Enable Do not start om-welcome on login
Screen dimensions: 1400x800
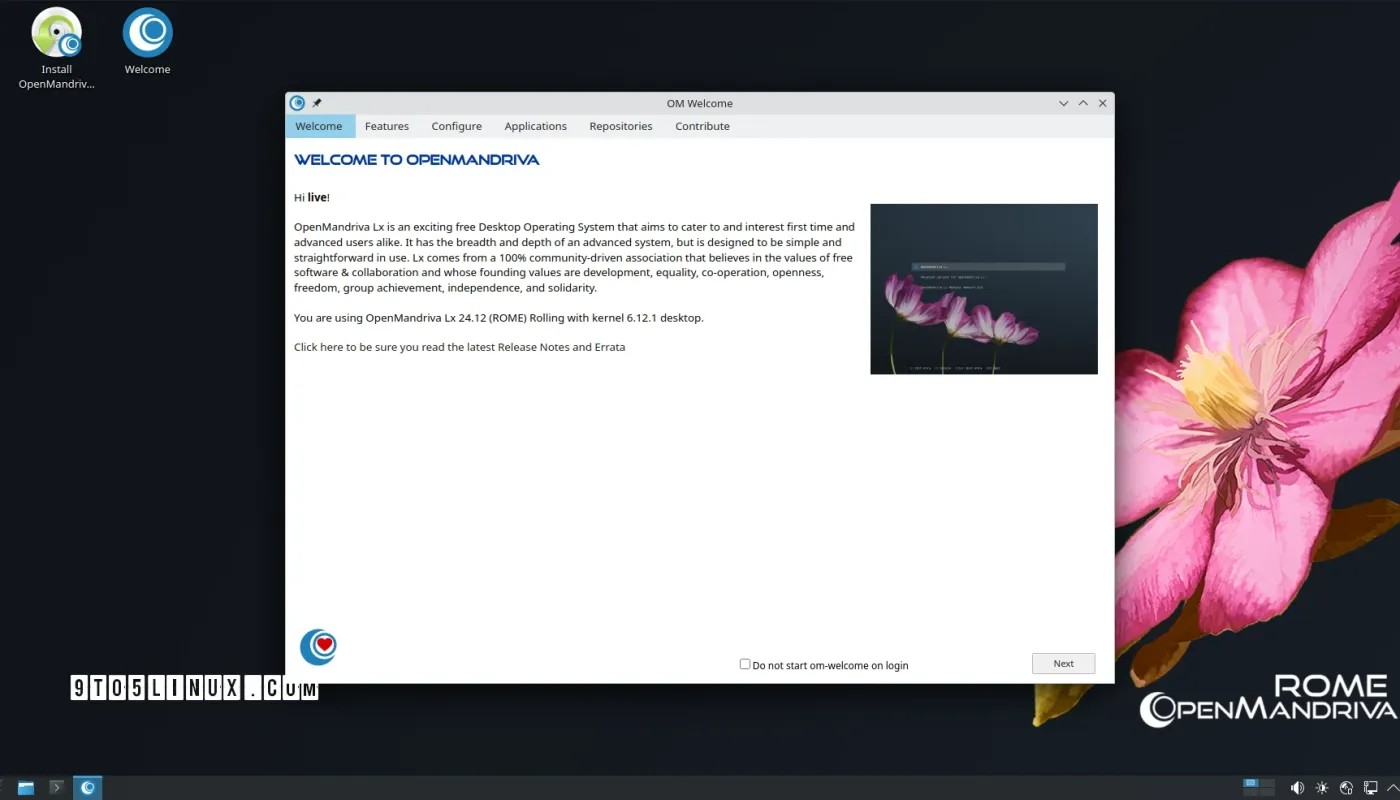[x=745, y=664]
